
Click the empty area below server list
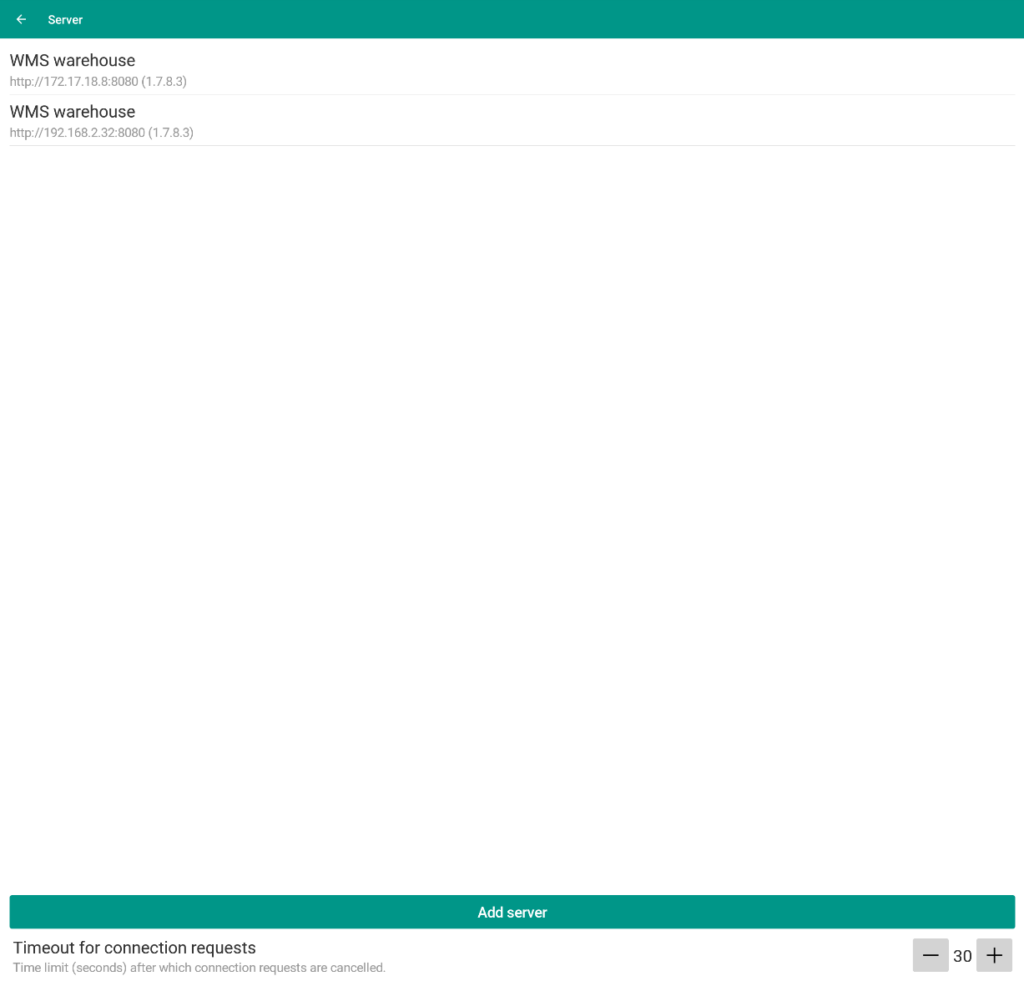512,500
